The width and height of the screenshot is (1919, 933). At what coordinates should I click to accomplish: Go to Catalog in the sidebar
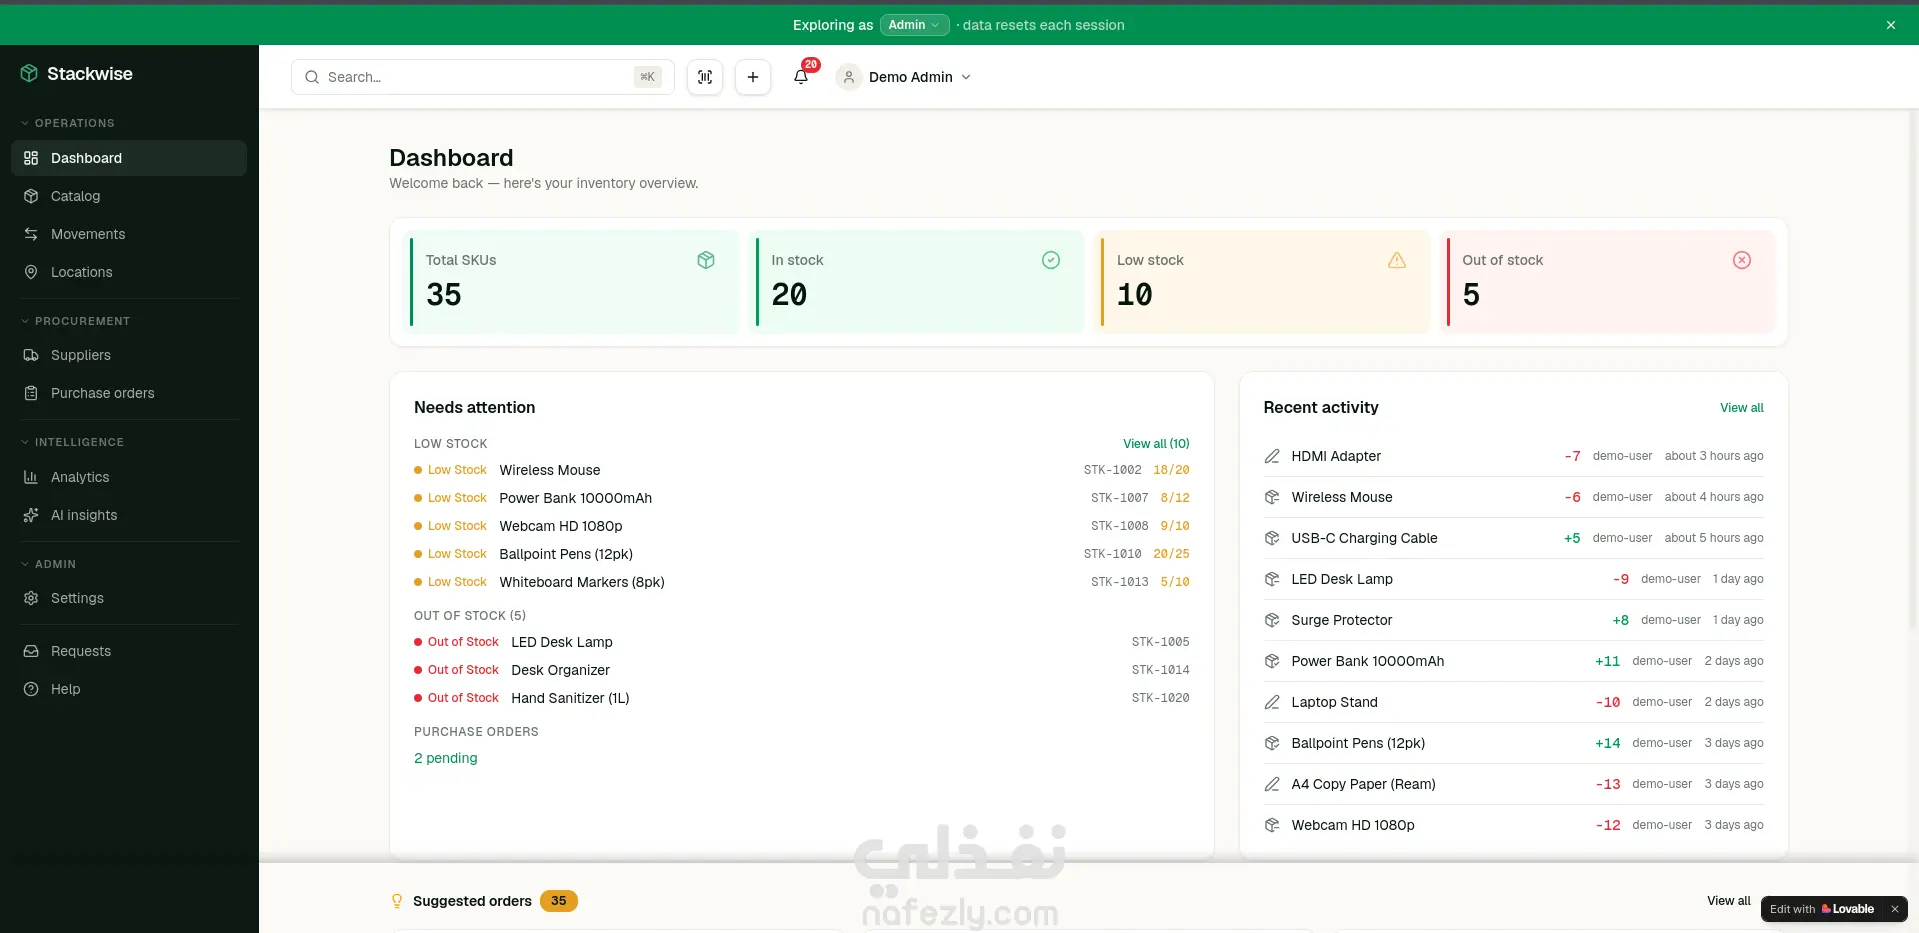tap(129, 196)
